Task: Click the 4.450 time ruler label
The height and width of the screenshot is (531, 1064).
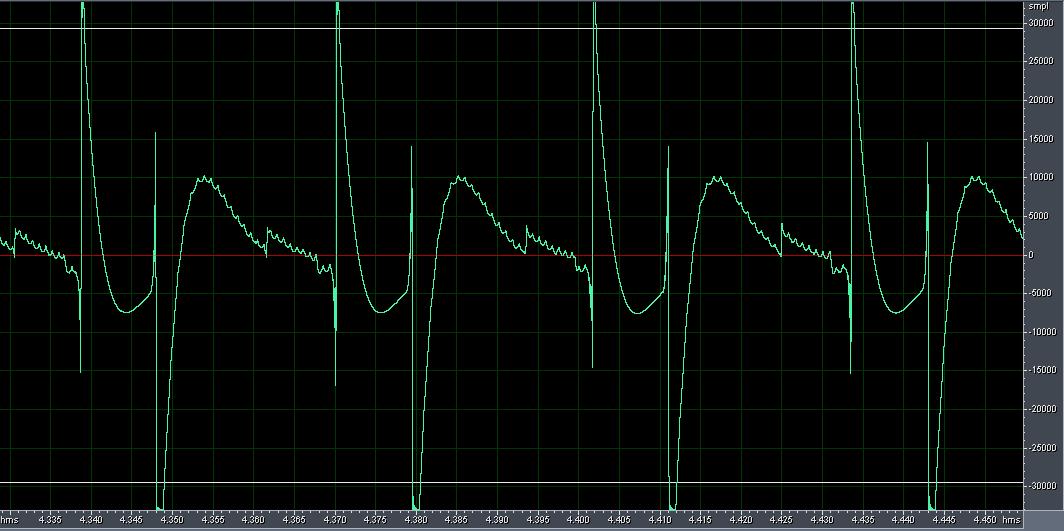Action: pos(986,520)
